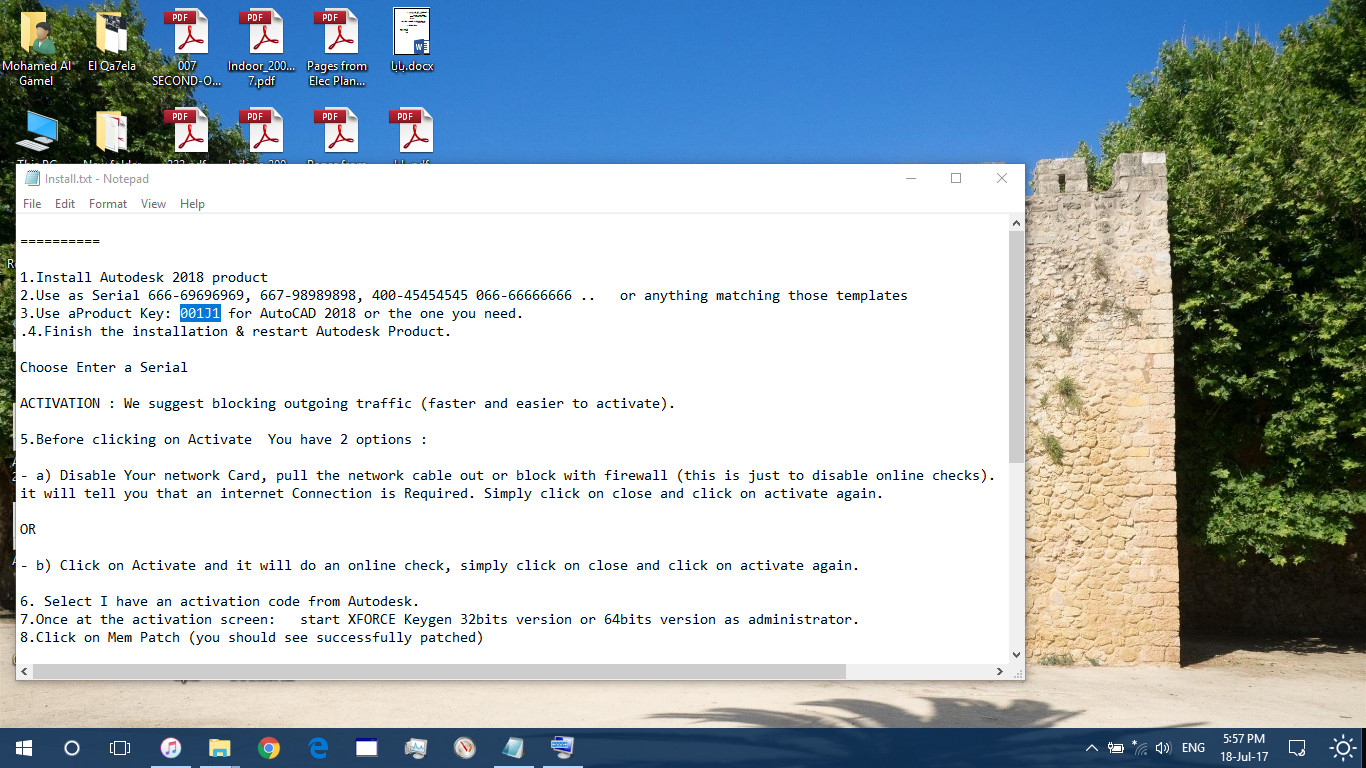The height and width of the screenshot is (768, 1366).
Task: Close the Install.txt Notepad window
Action: pos(1002,179)
